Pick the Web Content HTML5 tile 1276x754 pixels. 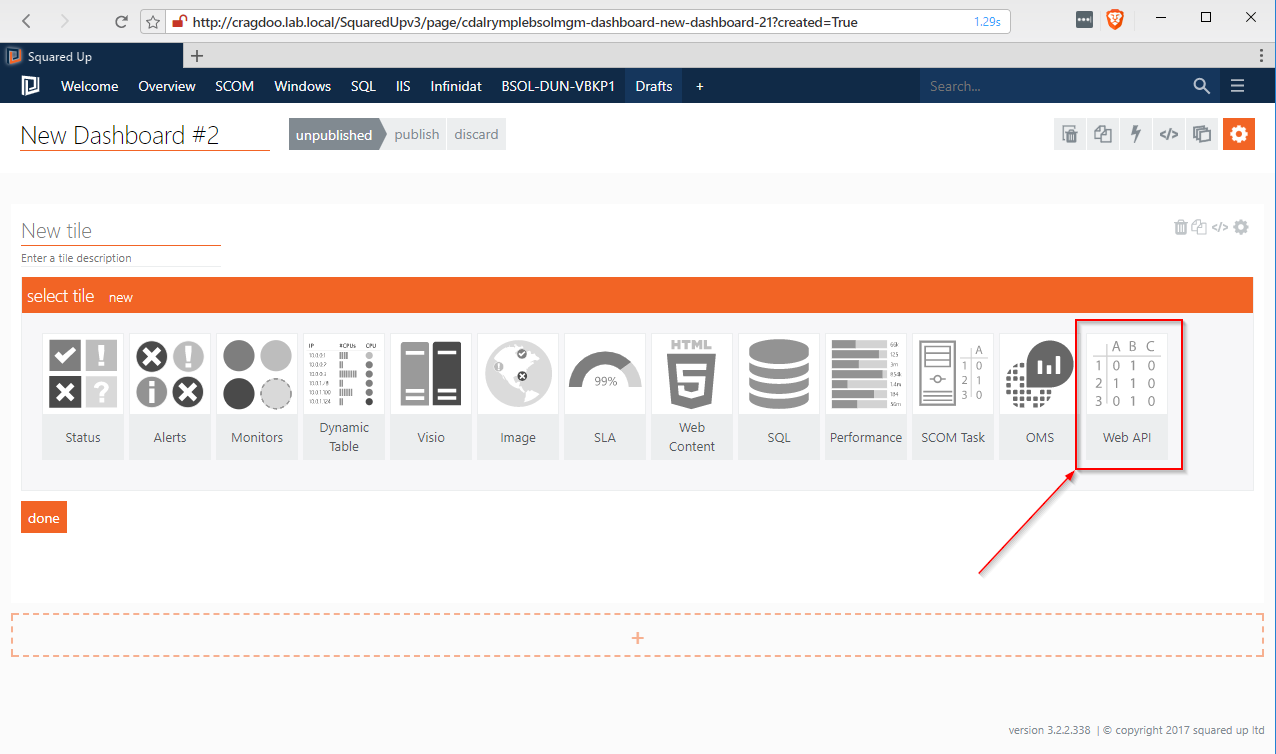tap(692, 396)
